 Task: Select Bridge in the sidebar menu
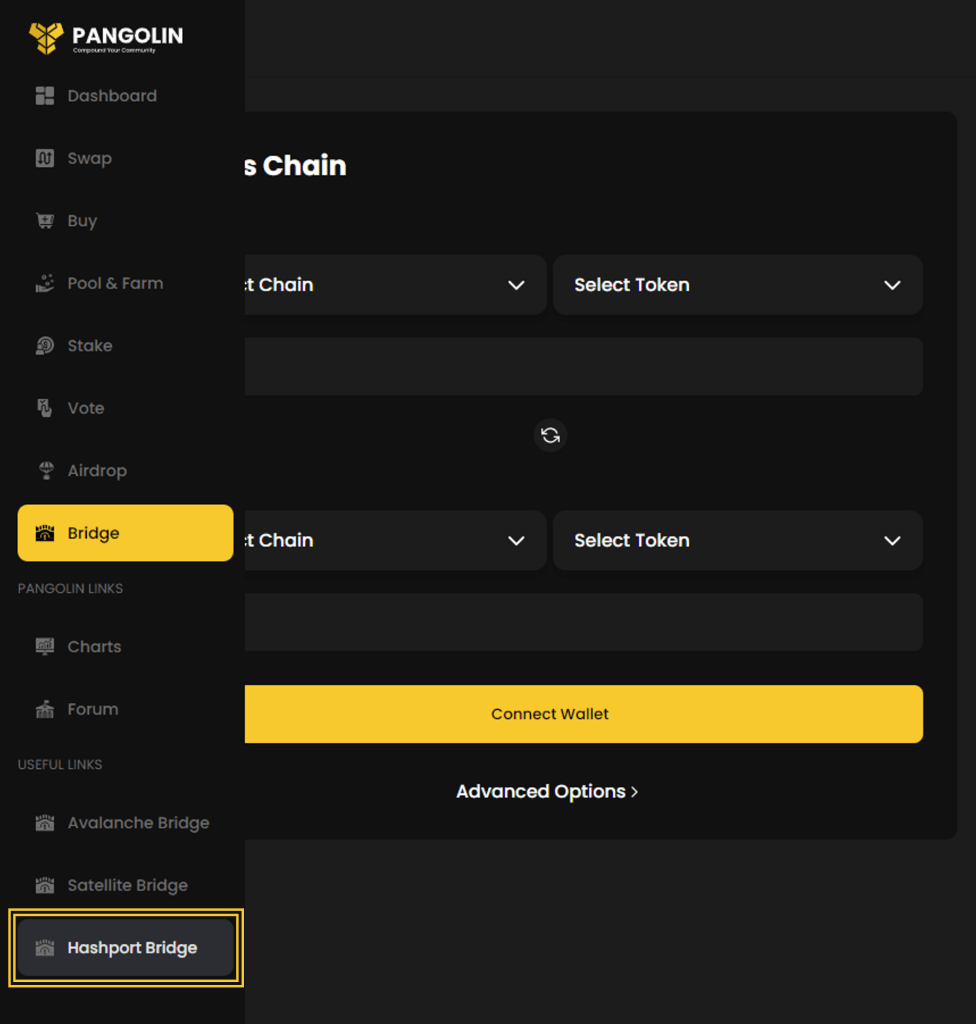125,533
